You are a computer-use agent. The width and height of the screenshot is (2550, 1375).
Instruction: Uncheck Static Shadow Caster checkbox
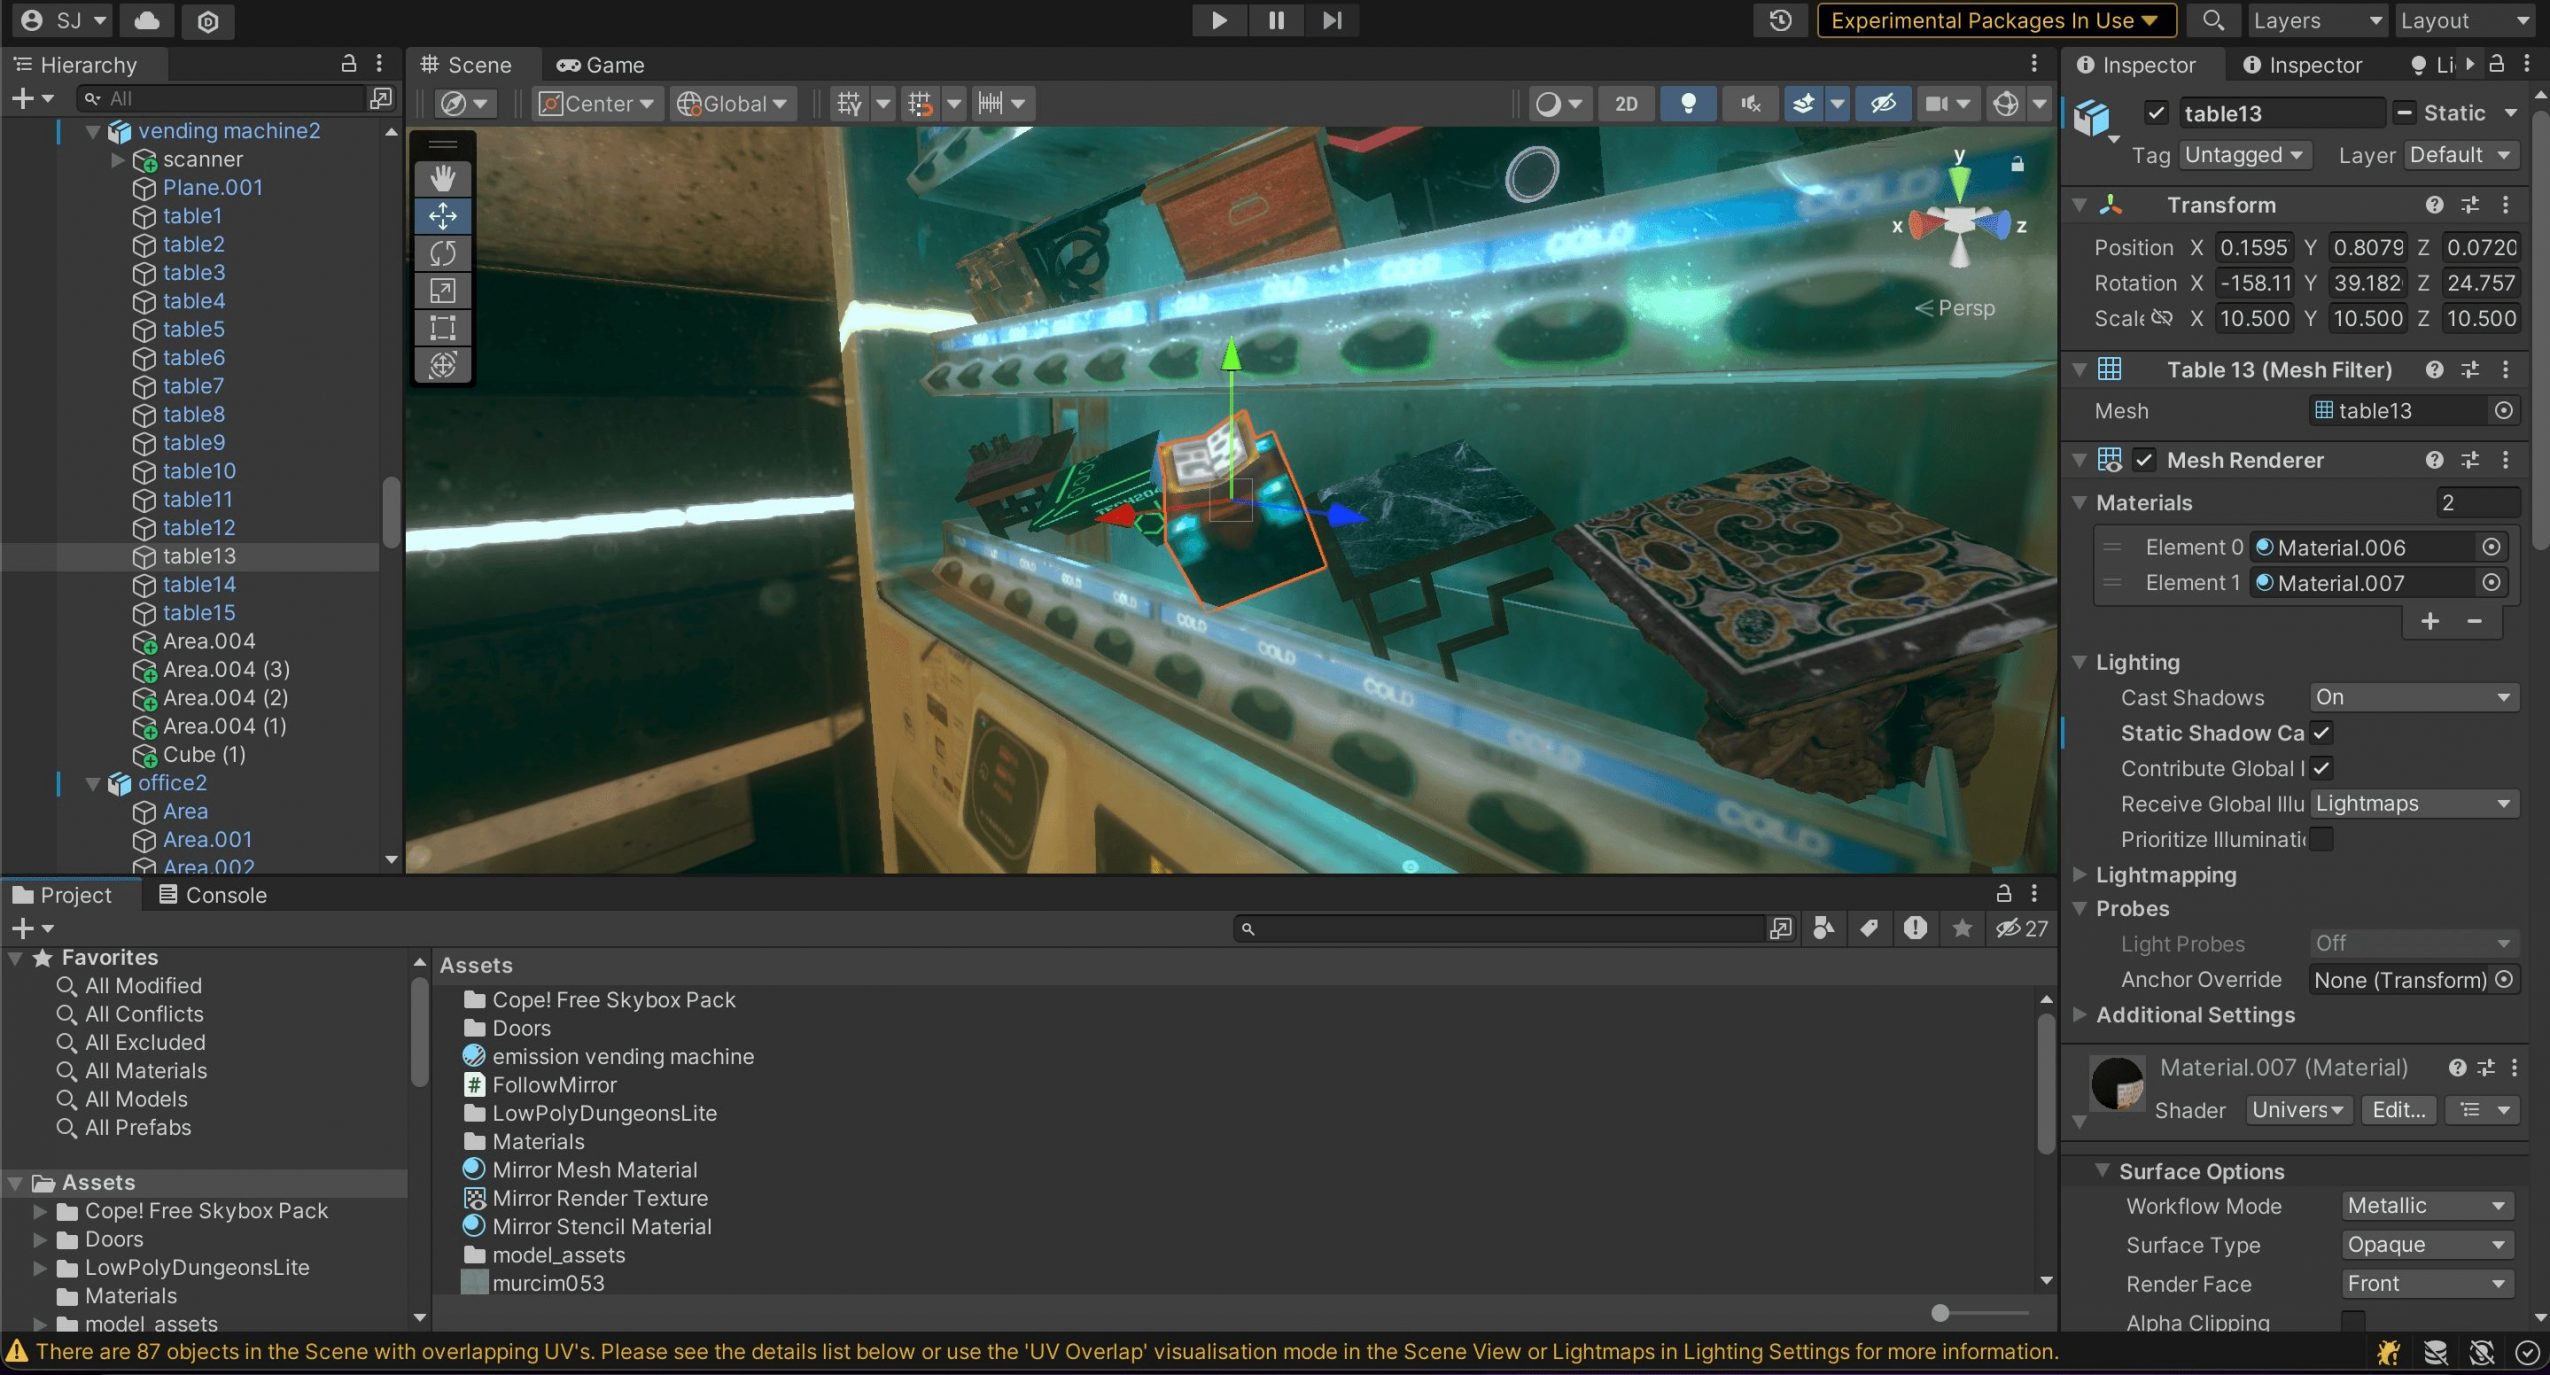[x=2322, y=733]
